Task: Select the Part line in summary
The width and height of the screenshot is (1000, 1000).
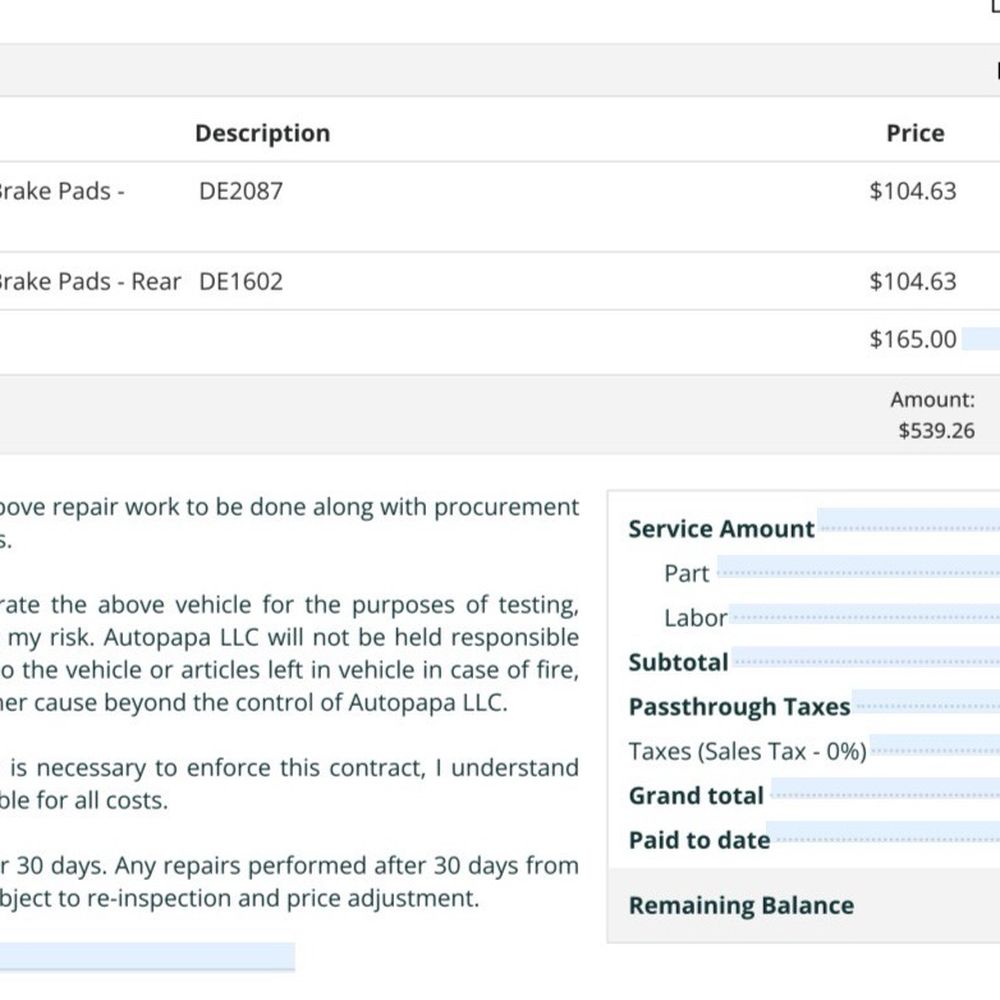Action: tap(686, 573)
